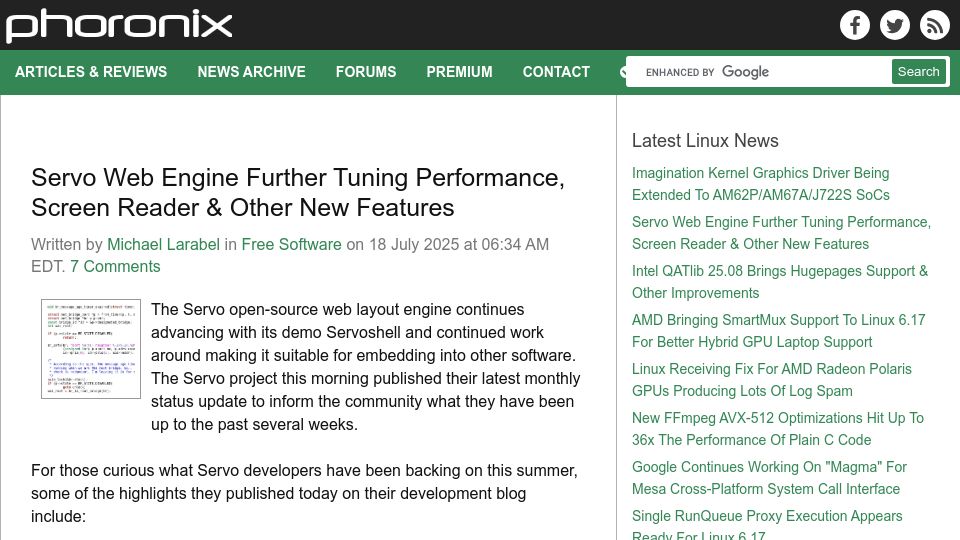Open the RSS feed icon
Viewport: 960px width, 540px height.
(934, 25)
